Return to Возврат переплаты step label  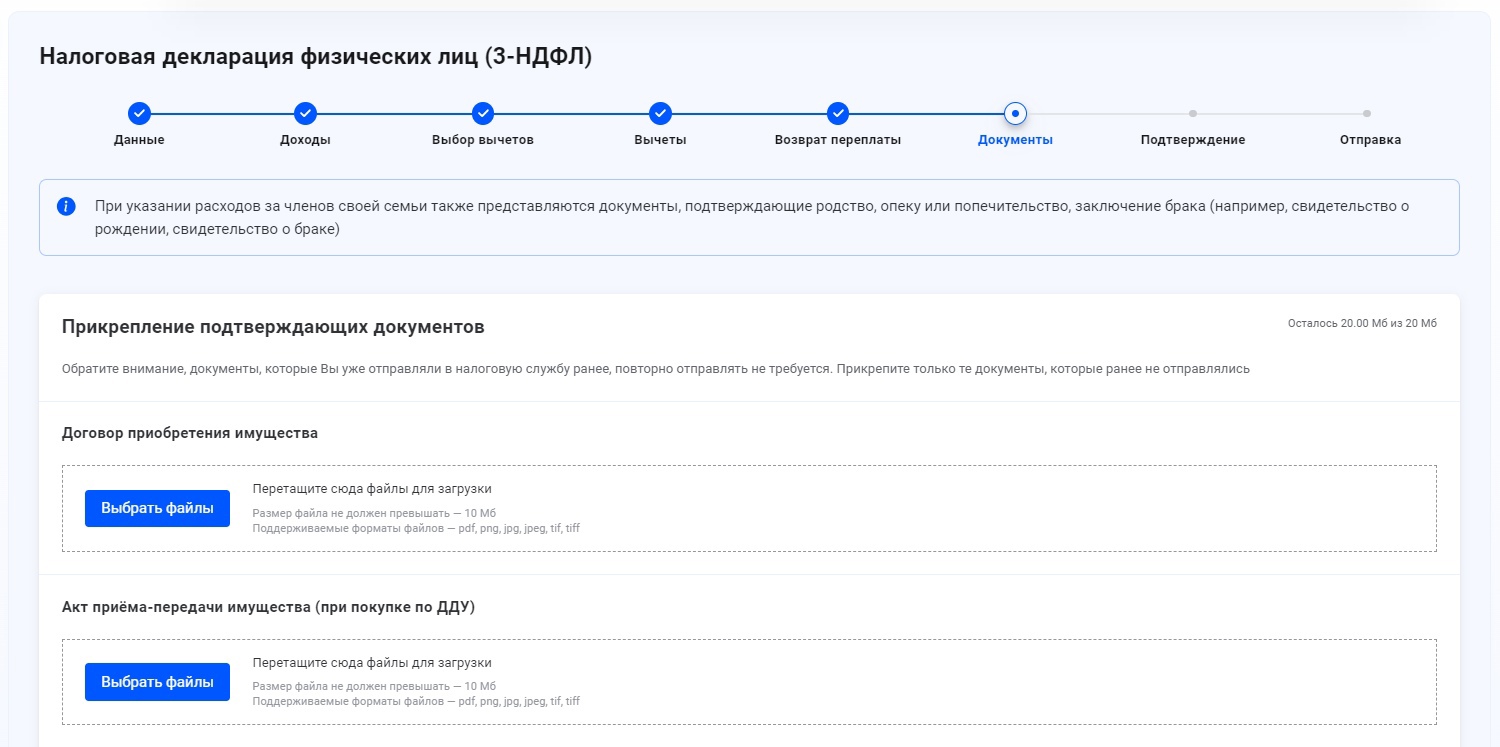pyautogui.click(x=838, y=140)
